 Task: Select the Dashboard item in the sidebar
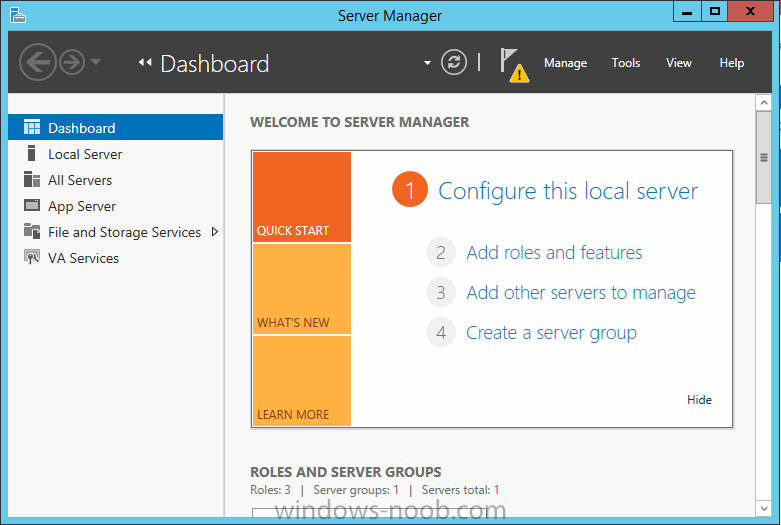point(116,128)
